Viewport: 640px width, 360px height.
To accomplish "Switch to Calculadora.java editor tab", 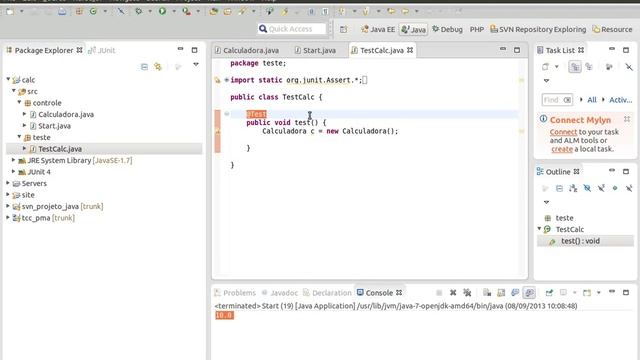I will point(247,50).
